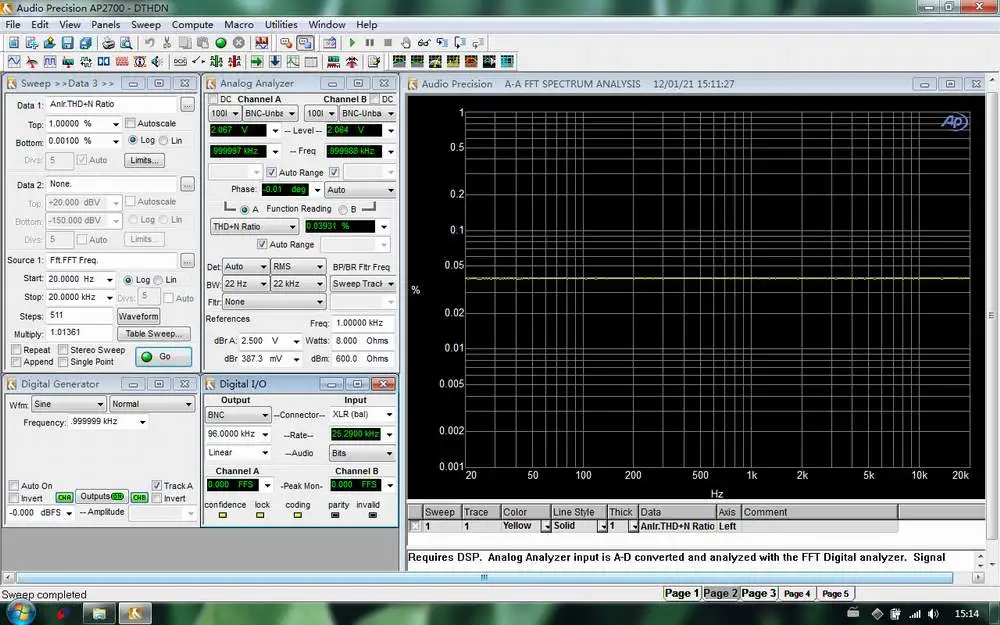Open the Output connector BNC dropdown
Image resolution: width=1000 pixels, height=625 pixels.
(264, 415)
